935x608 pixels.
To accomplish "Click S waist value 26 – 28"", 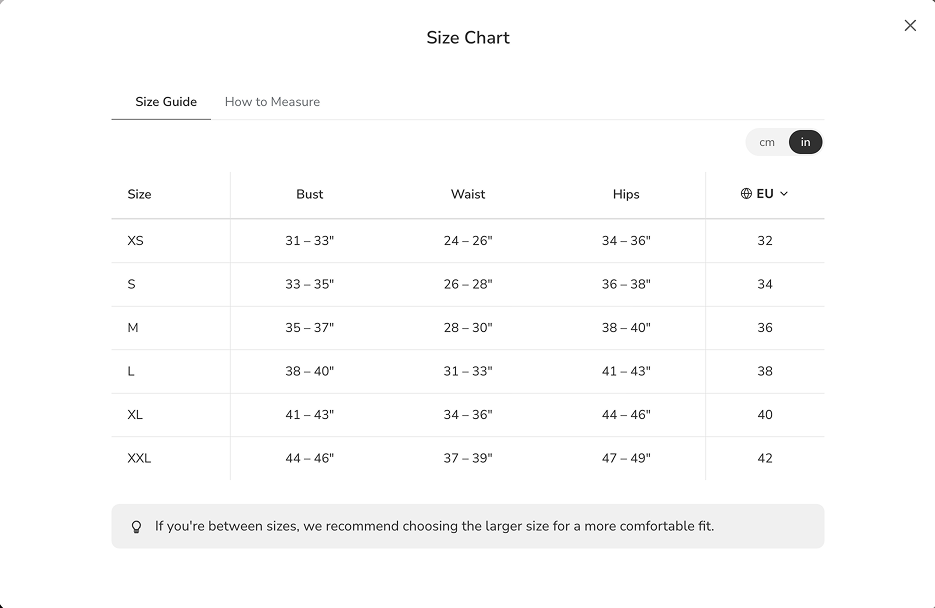I will coord(468,284).
